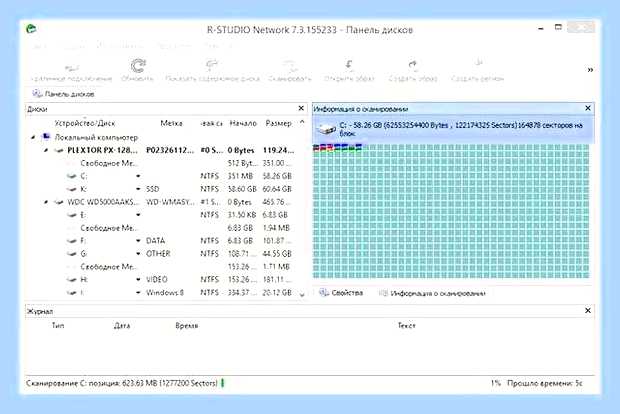
Task: Select the C: partition drive icon
Action: point(72,176)
